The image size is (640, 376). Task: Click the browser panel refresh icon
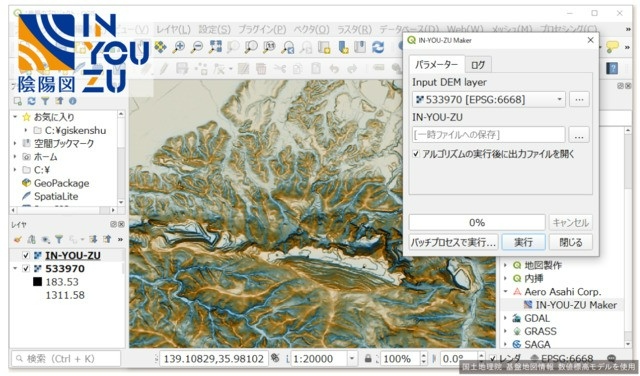[x=31, y=101]
